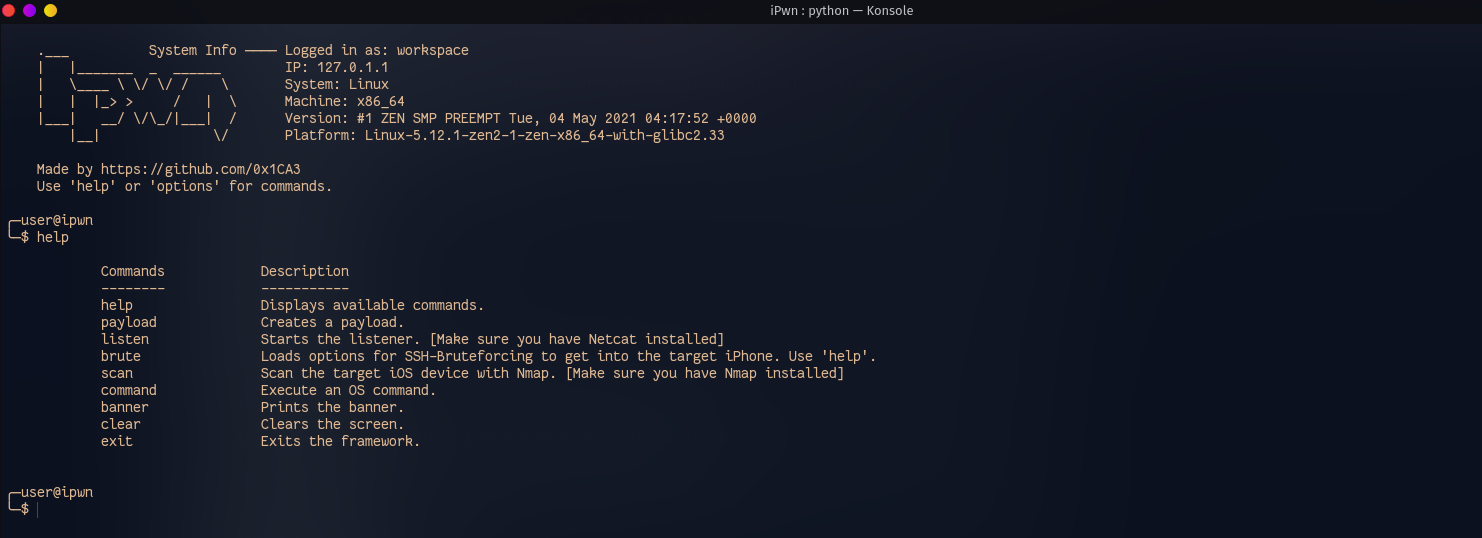Image resolution: width=1482 pixels, height=538 pixels.
Task: Click the 'Description' column header
Action: 305,271
